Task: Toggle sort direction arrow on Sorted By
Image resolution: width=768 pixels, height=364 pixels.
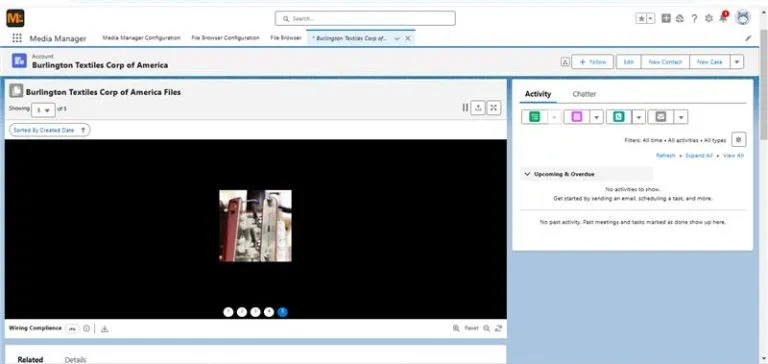Action: tap(83, 130)
